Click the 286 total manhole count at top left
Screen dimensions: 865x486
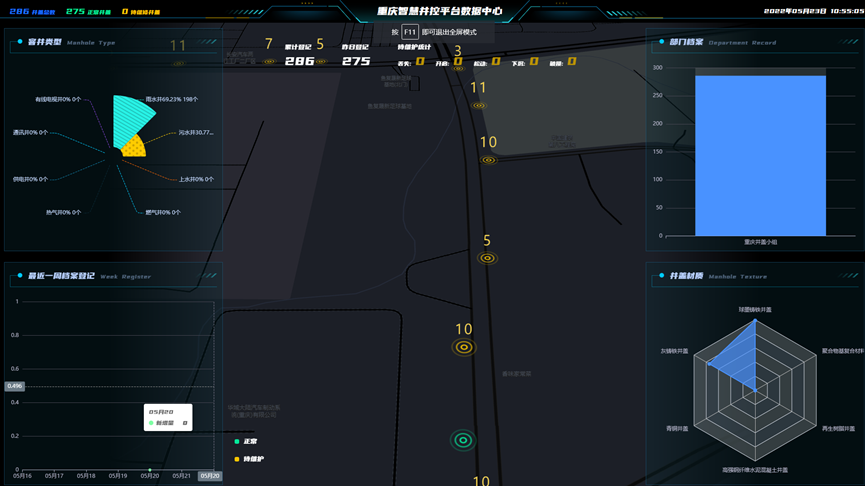(20, 12)
